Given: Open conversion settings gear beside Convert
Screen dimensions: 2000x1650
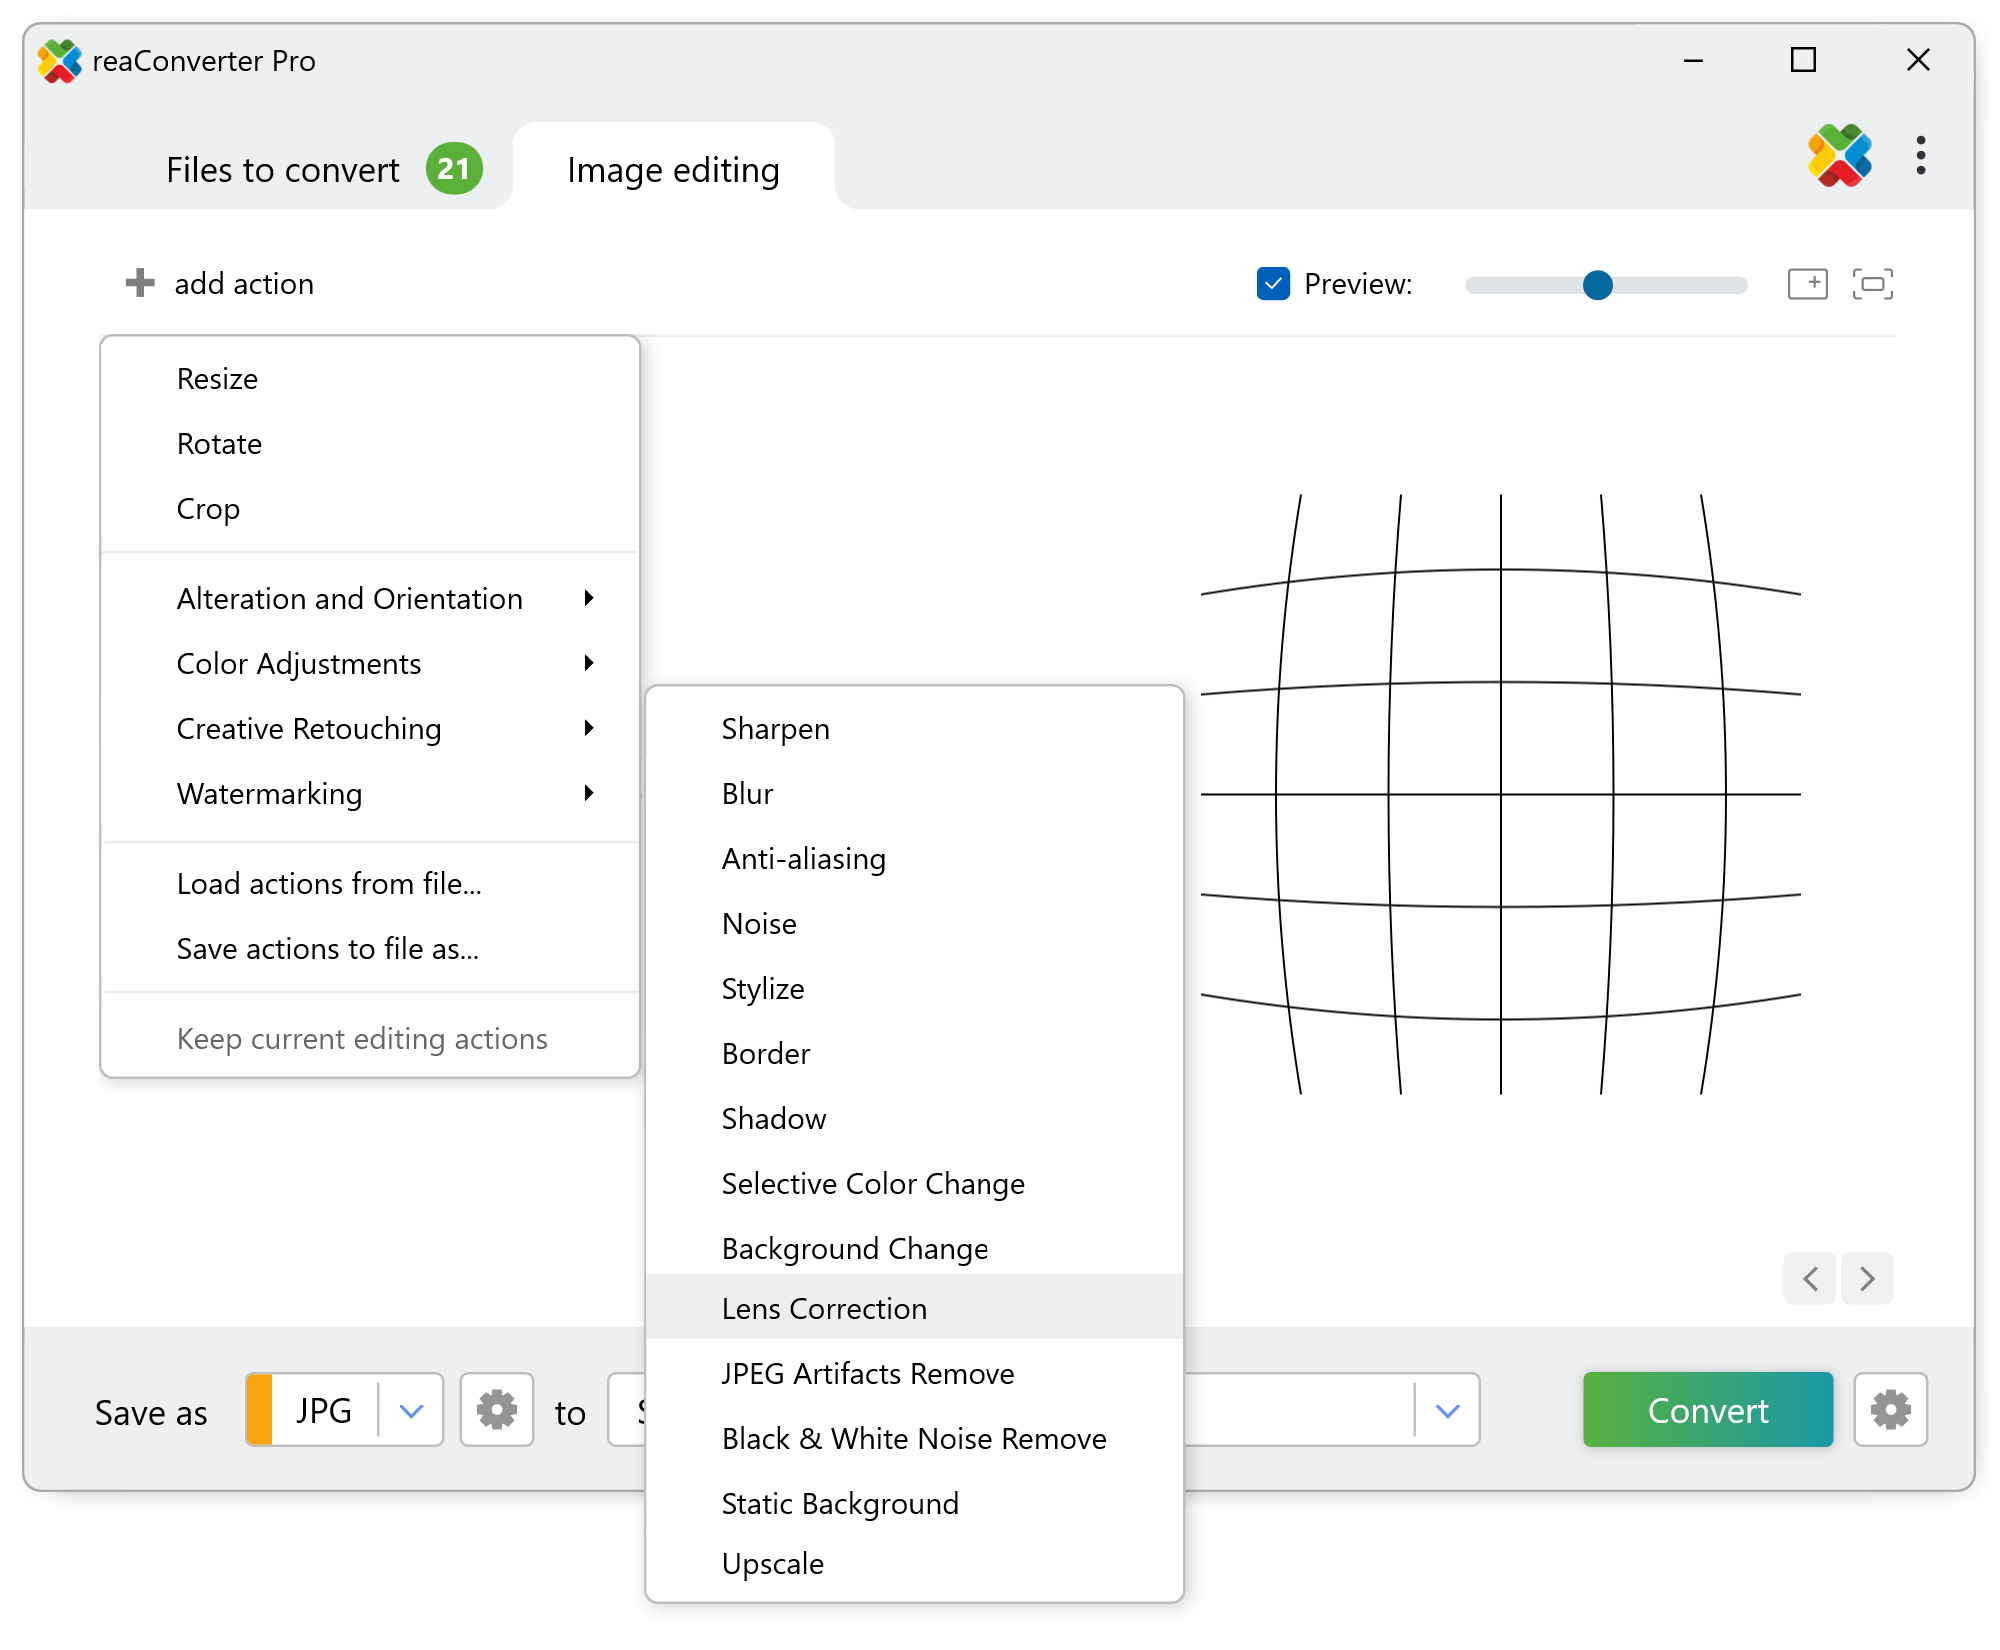Looking at the screenshot, I should pos(1890,1410).
